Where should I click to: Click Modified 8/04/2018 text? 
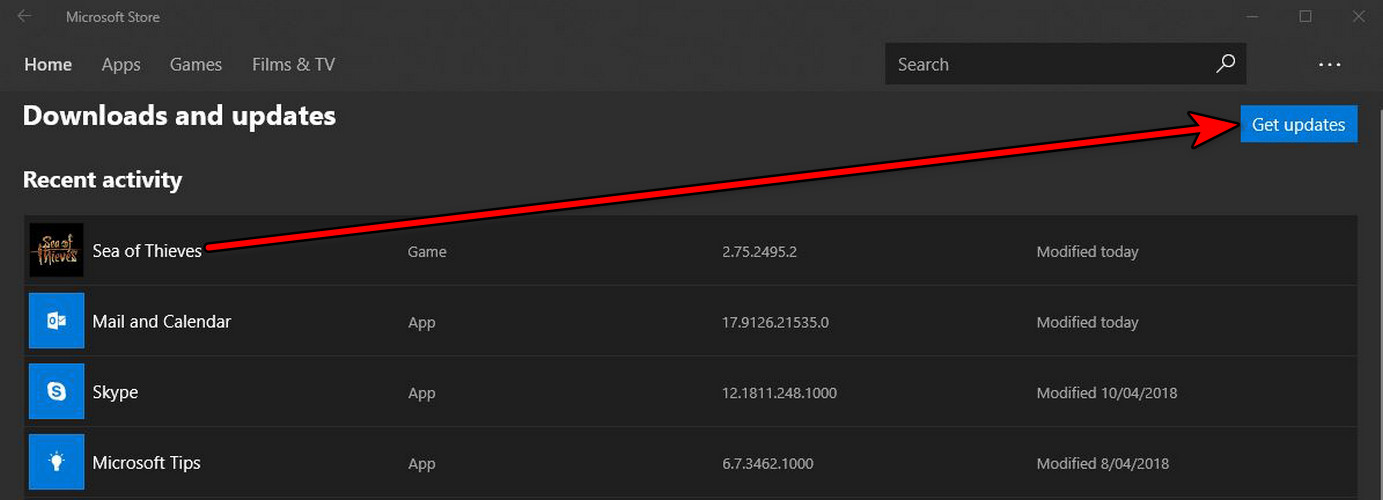(1103, 464)
